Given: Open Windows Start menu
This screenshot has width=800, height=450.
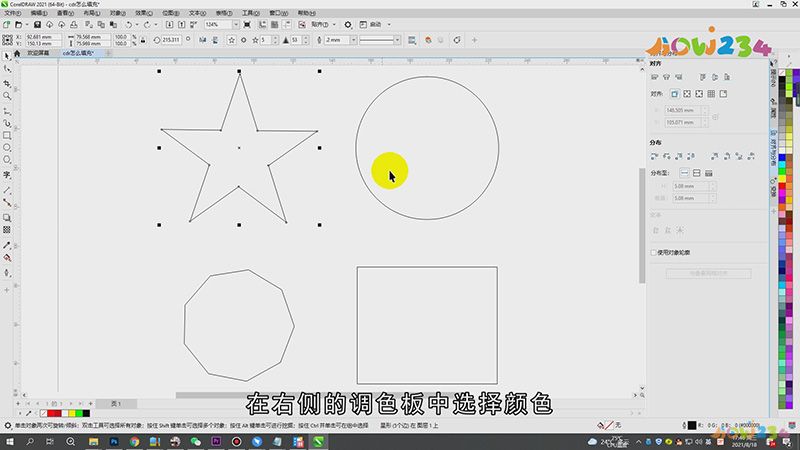Looking at the screenshot, I should (x=10, y=442).
